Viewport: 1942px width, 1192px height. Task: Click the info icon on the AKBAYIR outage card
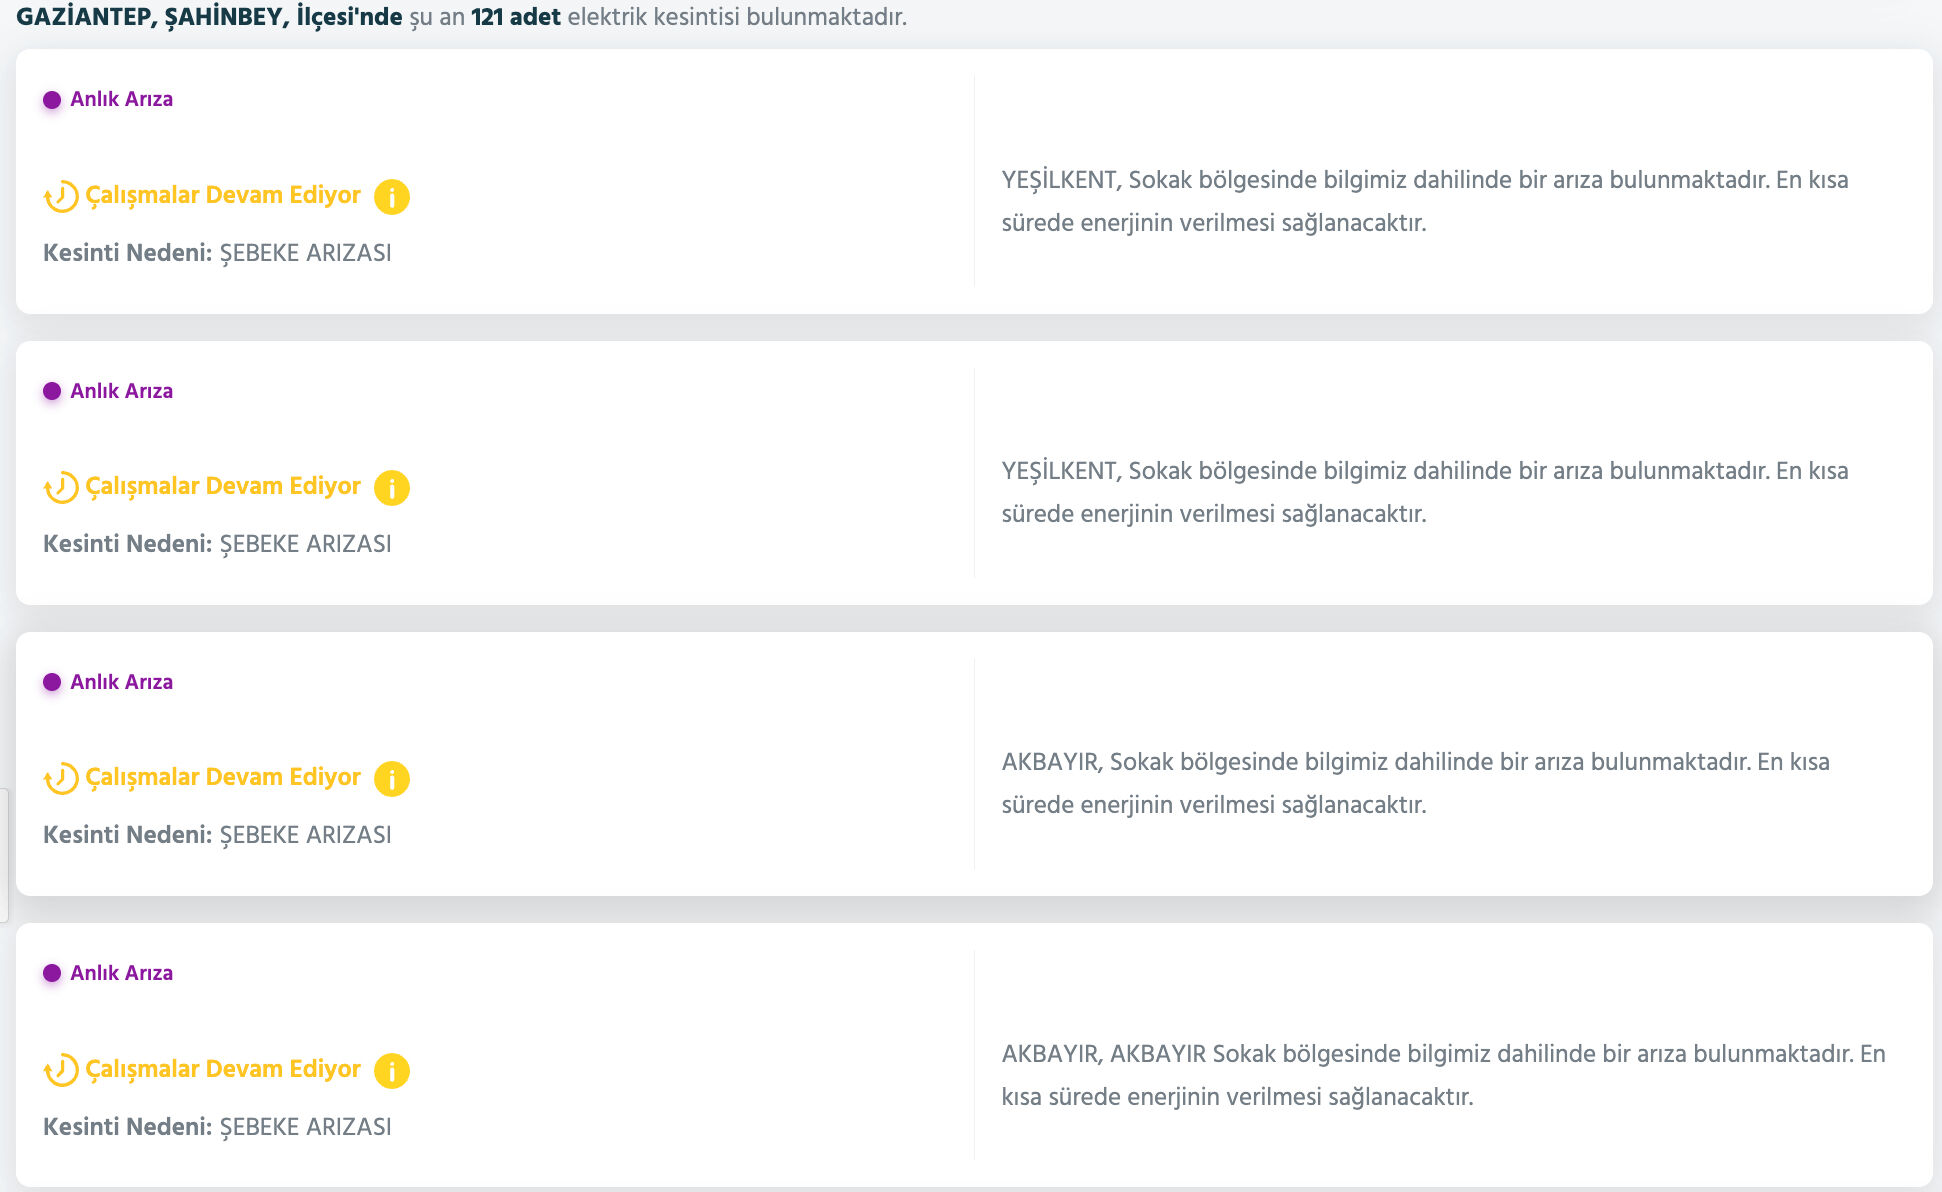pos(392,778)
